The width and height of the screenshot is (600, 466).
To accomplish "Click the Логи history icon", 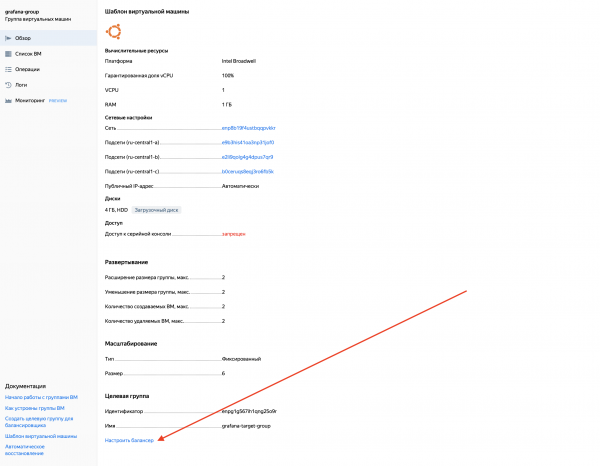I will [x=8, y=85].
